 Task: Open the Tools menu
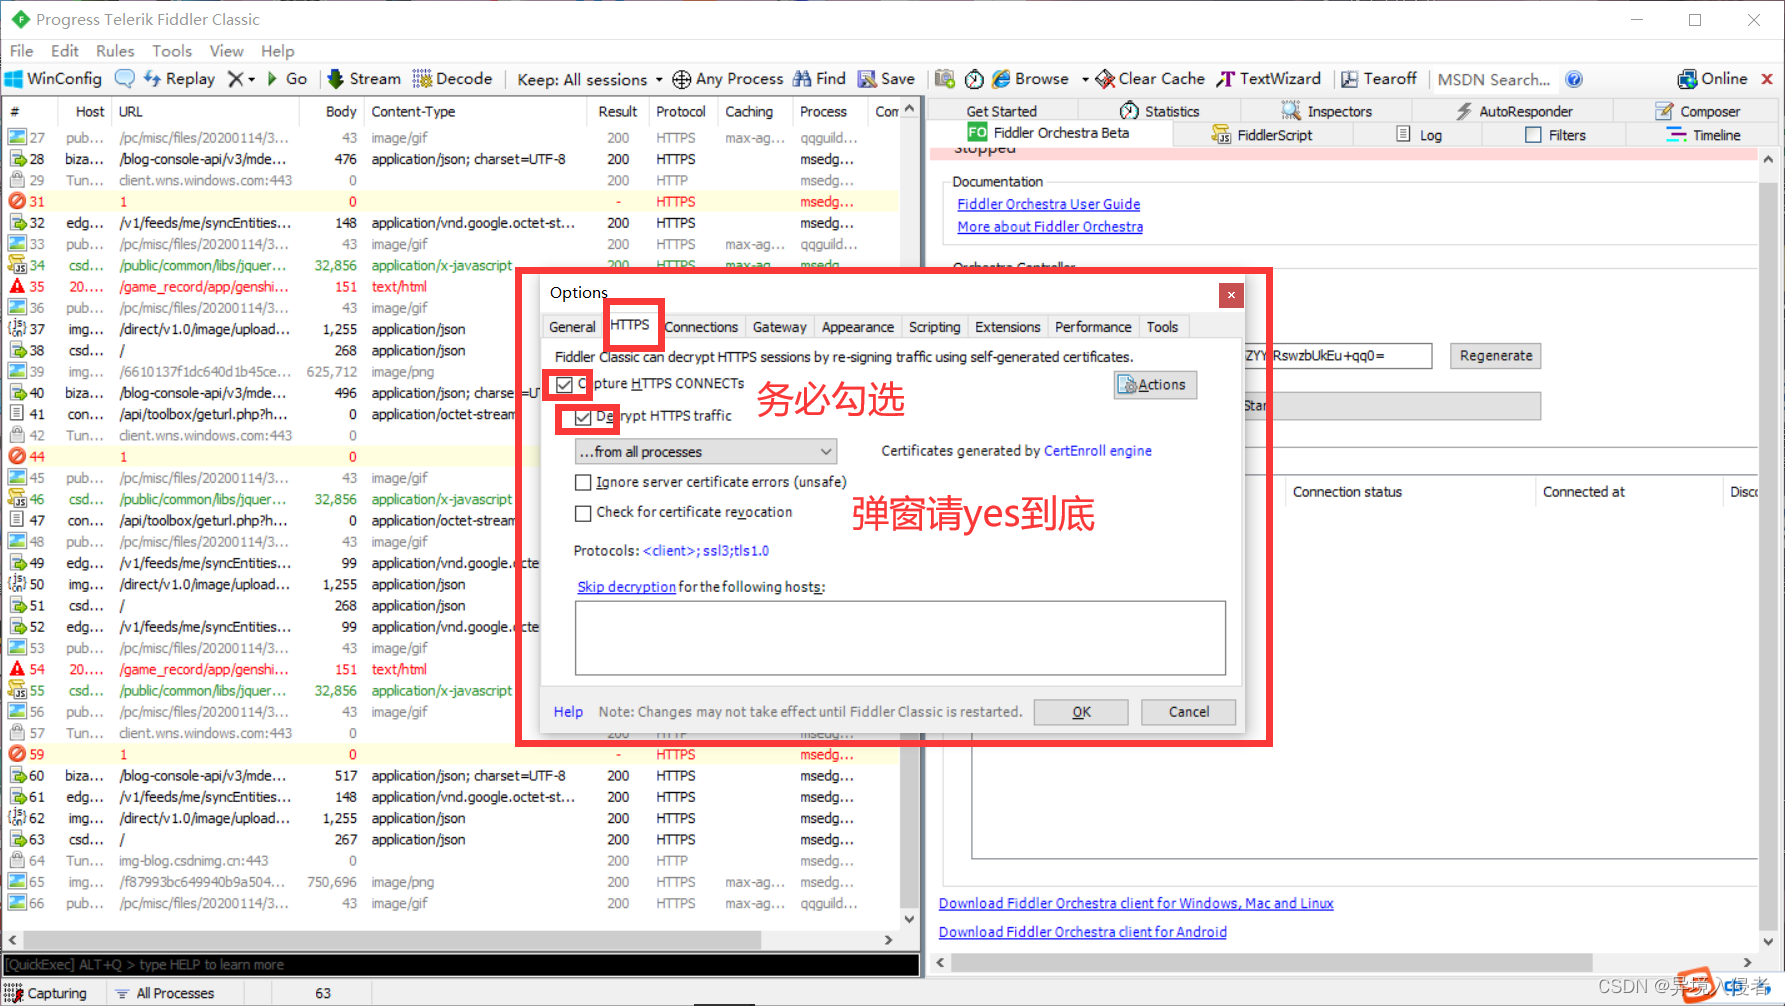tap(172, 51)
